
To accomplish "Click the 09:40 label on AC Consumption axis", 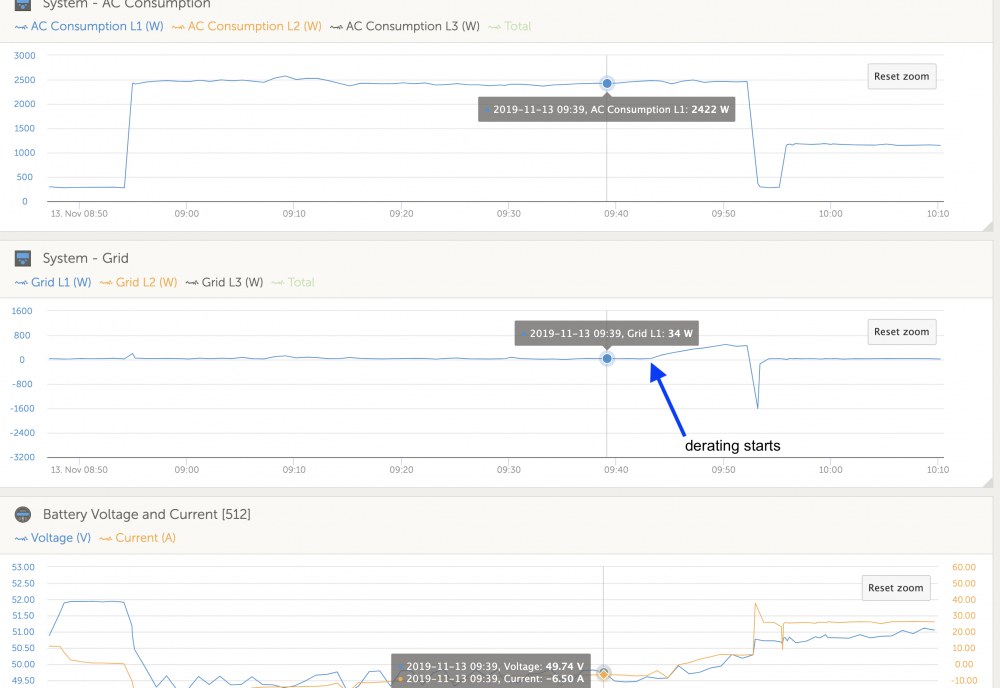I will click(x=616, y=214).
